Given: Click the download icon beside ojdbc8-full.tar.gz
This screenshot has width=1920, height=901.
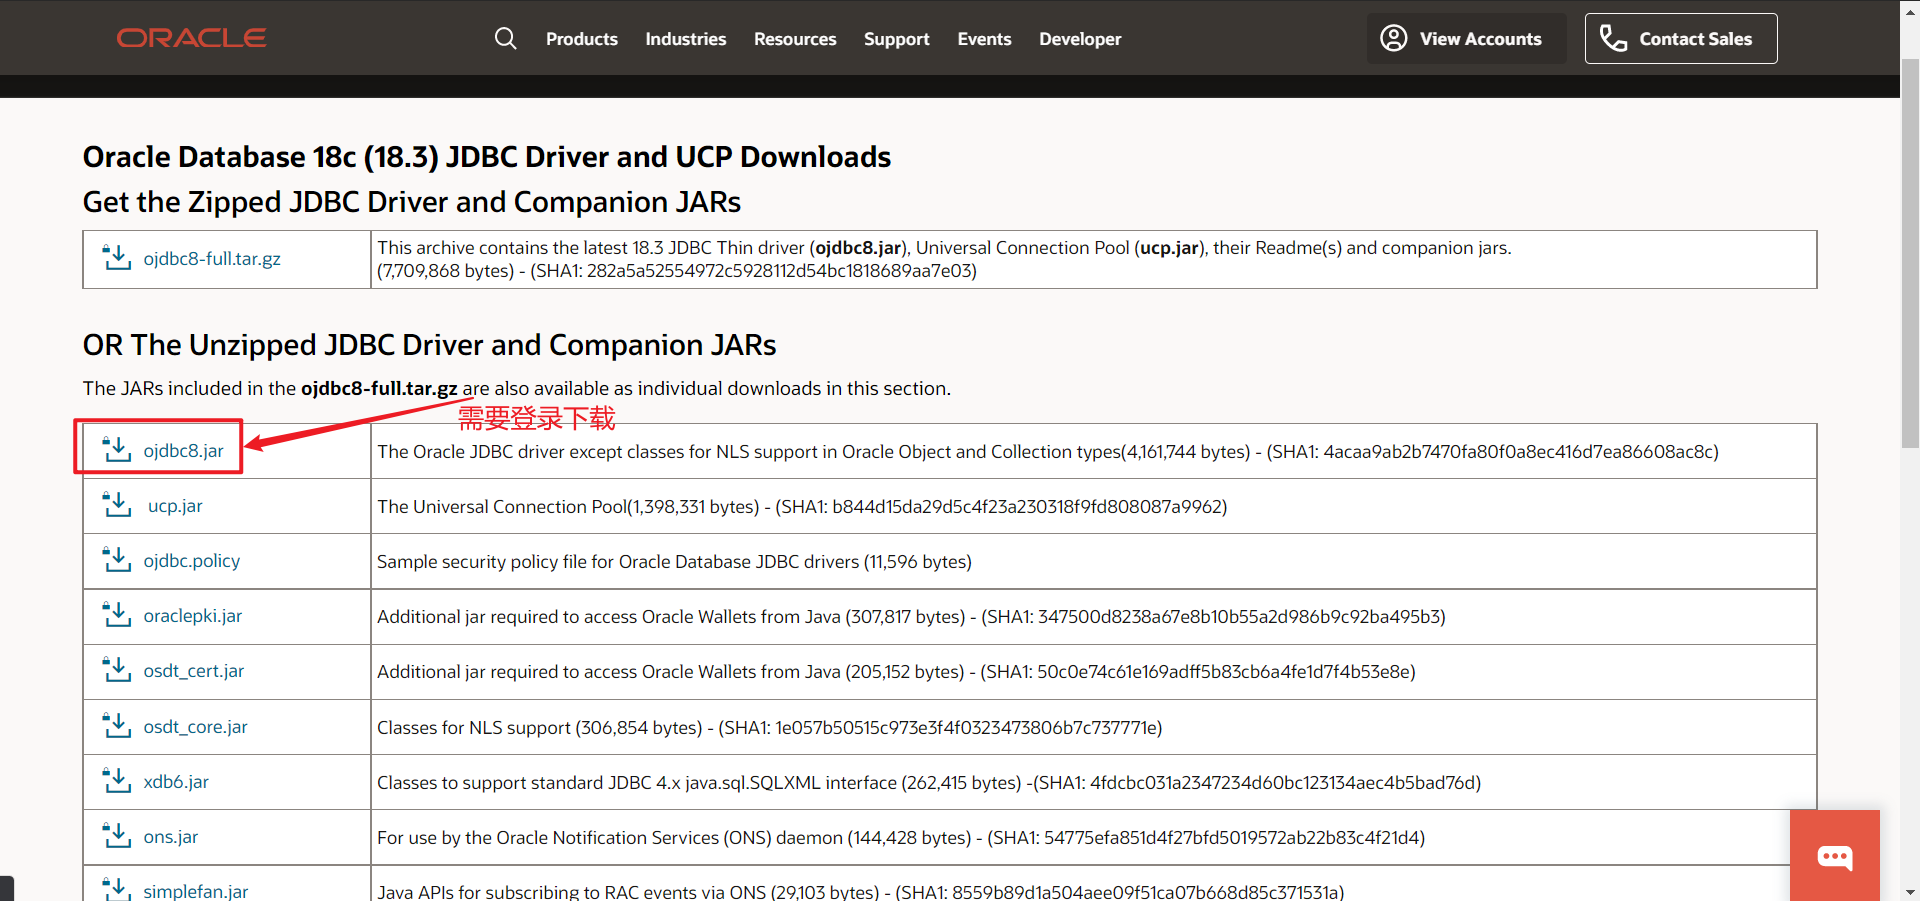Looking at the screenshot, I should pyautogui.click(x=117, y=258).
